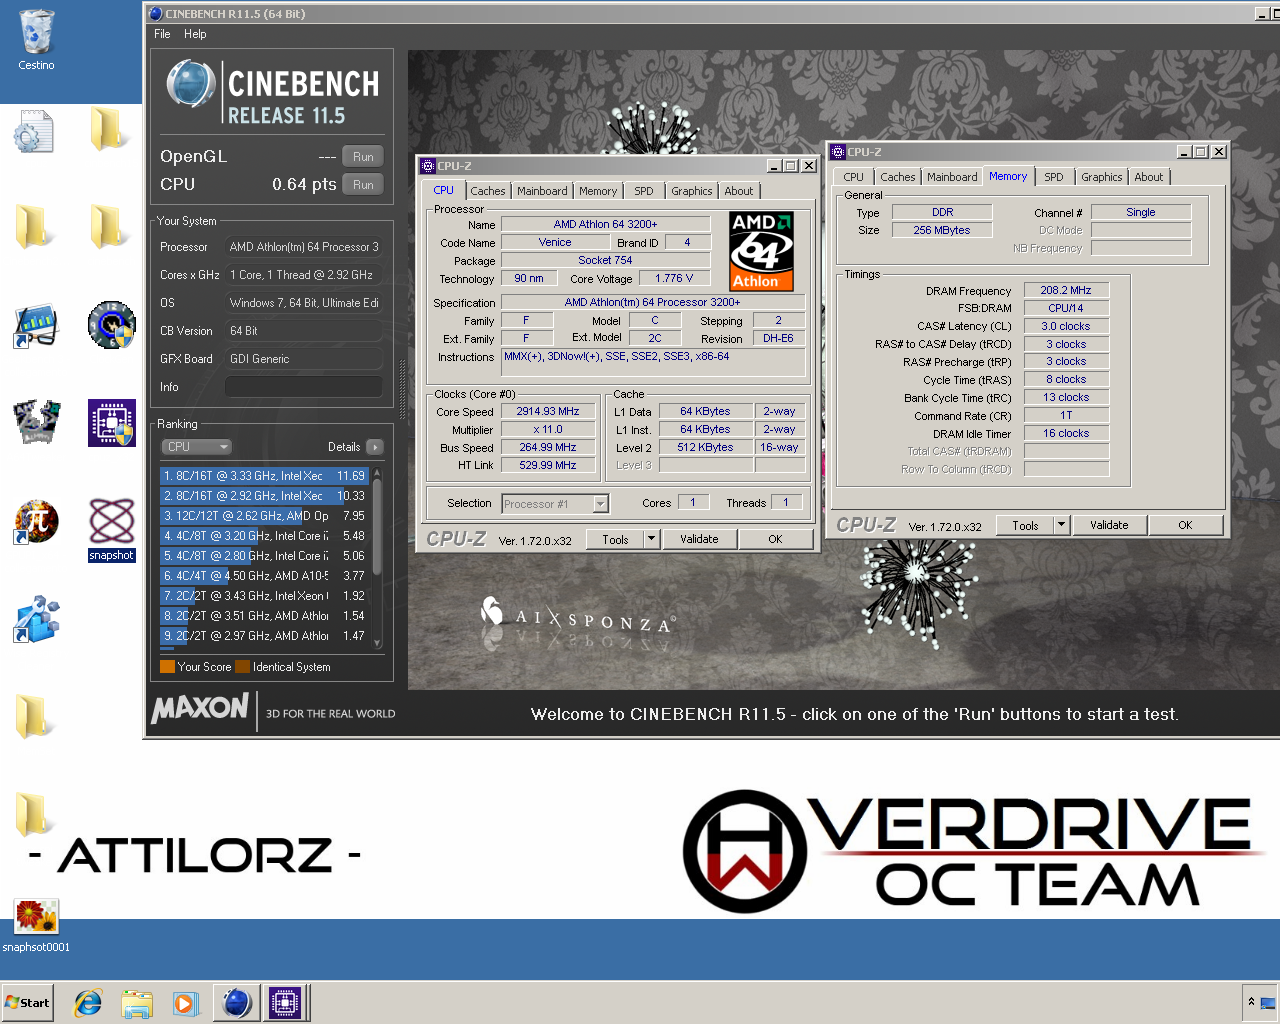The image size is (1280, 1024).
Task: Open Windows Explorer from taskbar
Action: (137, 1003)
